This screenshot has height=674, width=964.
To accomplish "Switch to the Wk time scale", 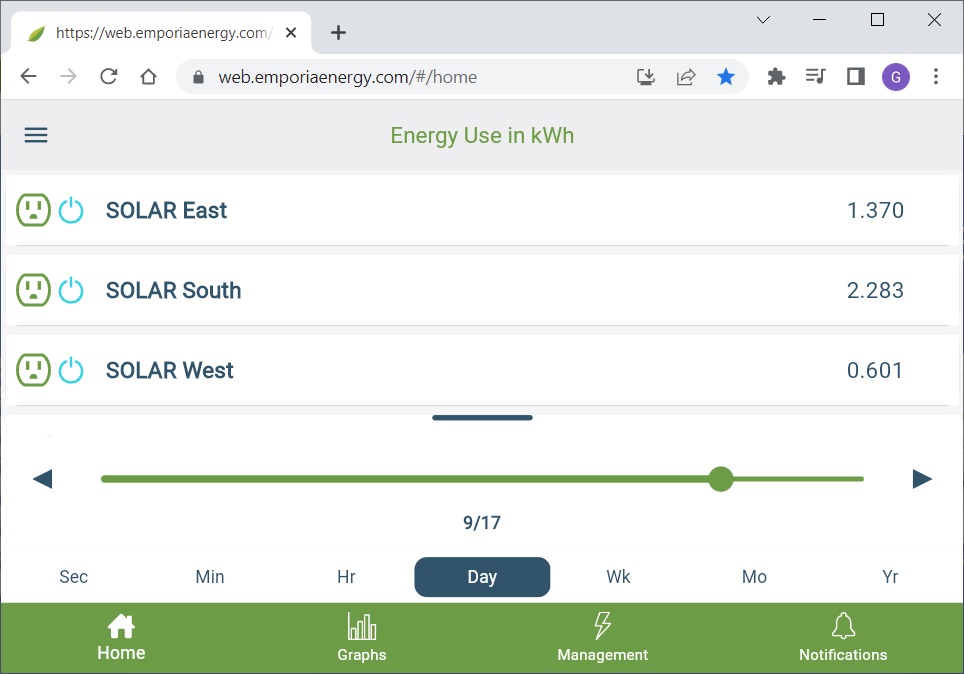I will (x=618, y=577).
